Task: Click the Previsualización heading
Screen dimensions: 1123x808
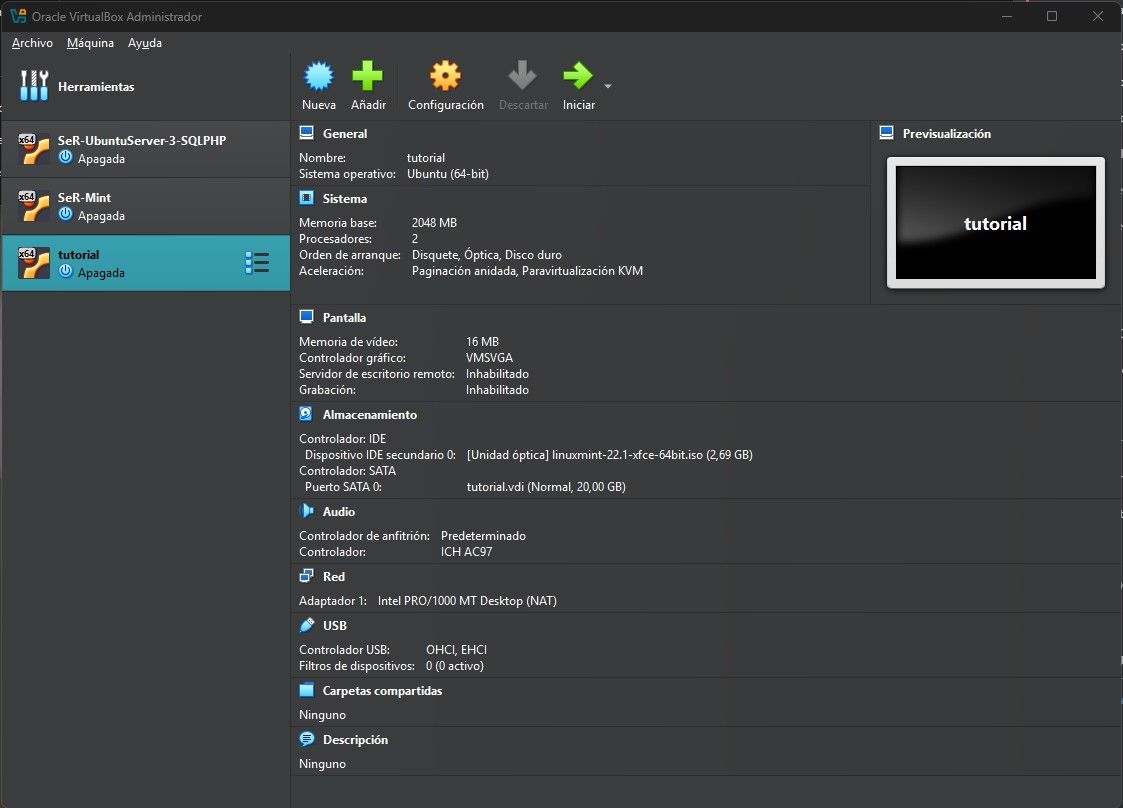Action: coord(947,134)
